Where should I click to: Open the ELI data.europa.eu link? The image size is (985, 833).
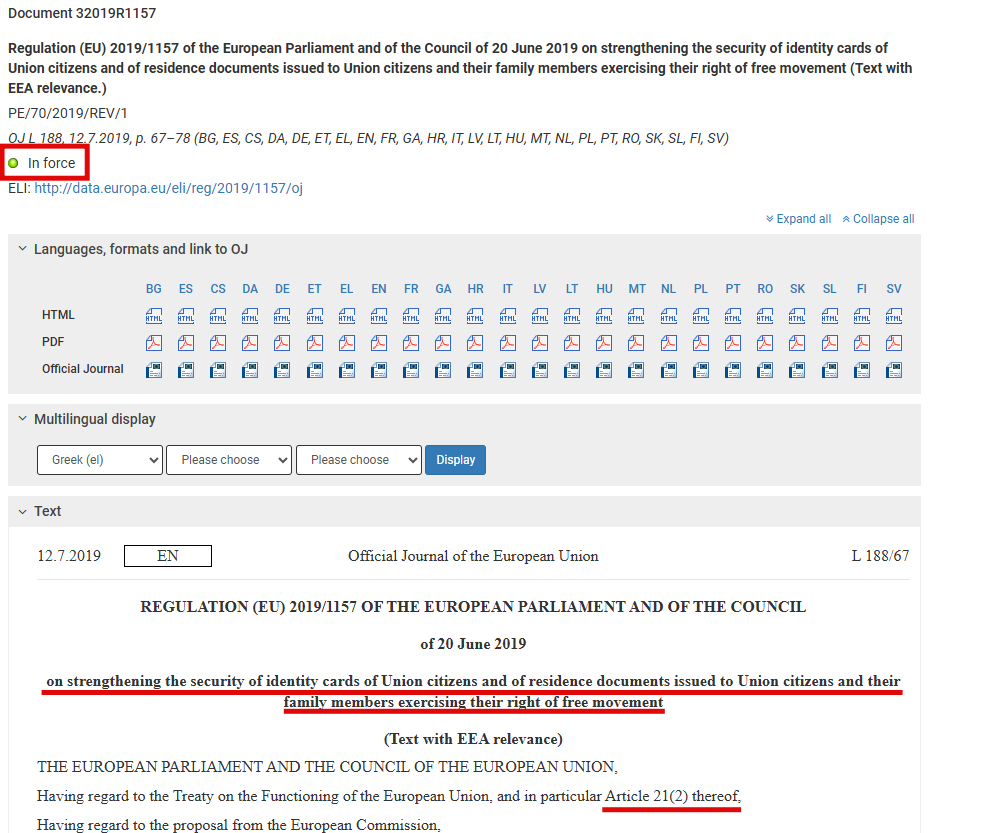point(168,188)
